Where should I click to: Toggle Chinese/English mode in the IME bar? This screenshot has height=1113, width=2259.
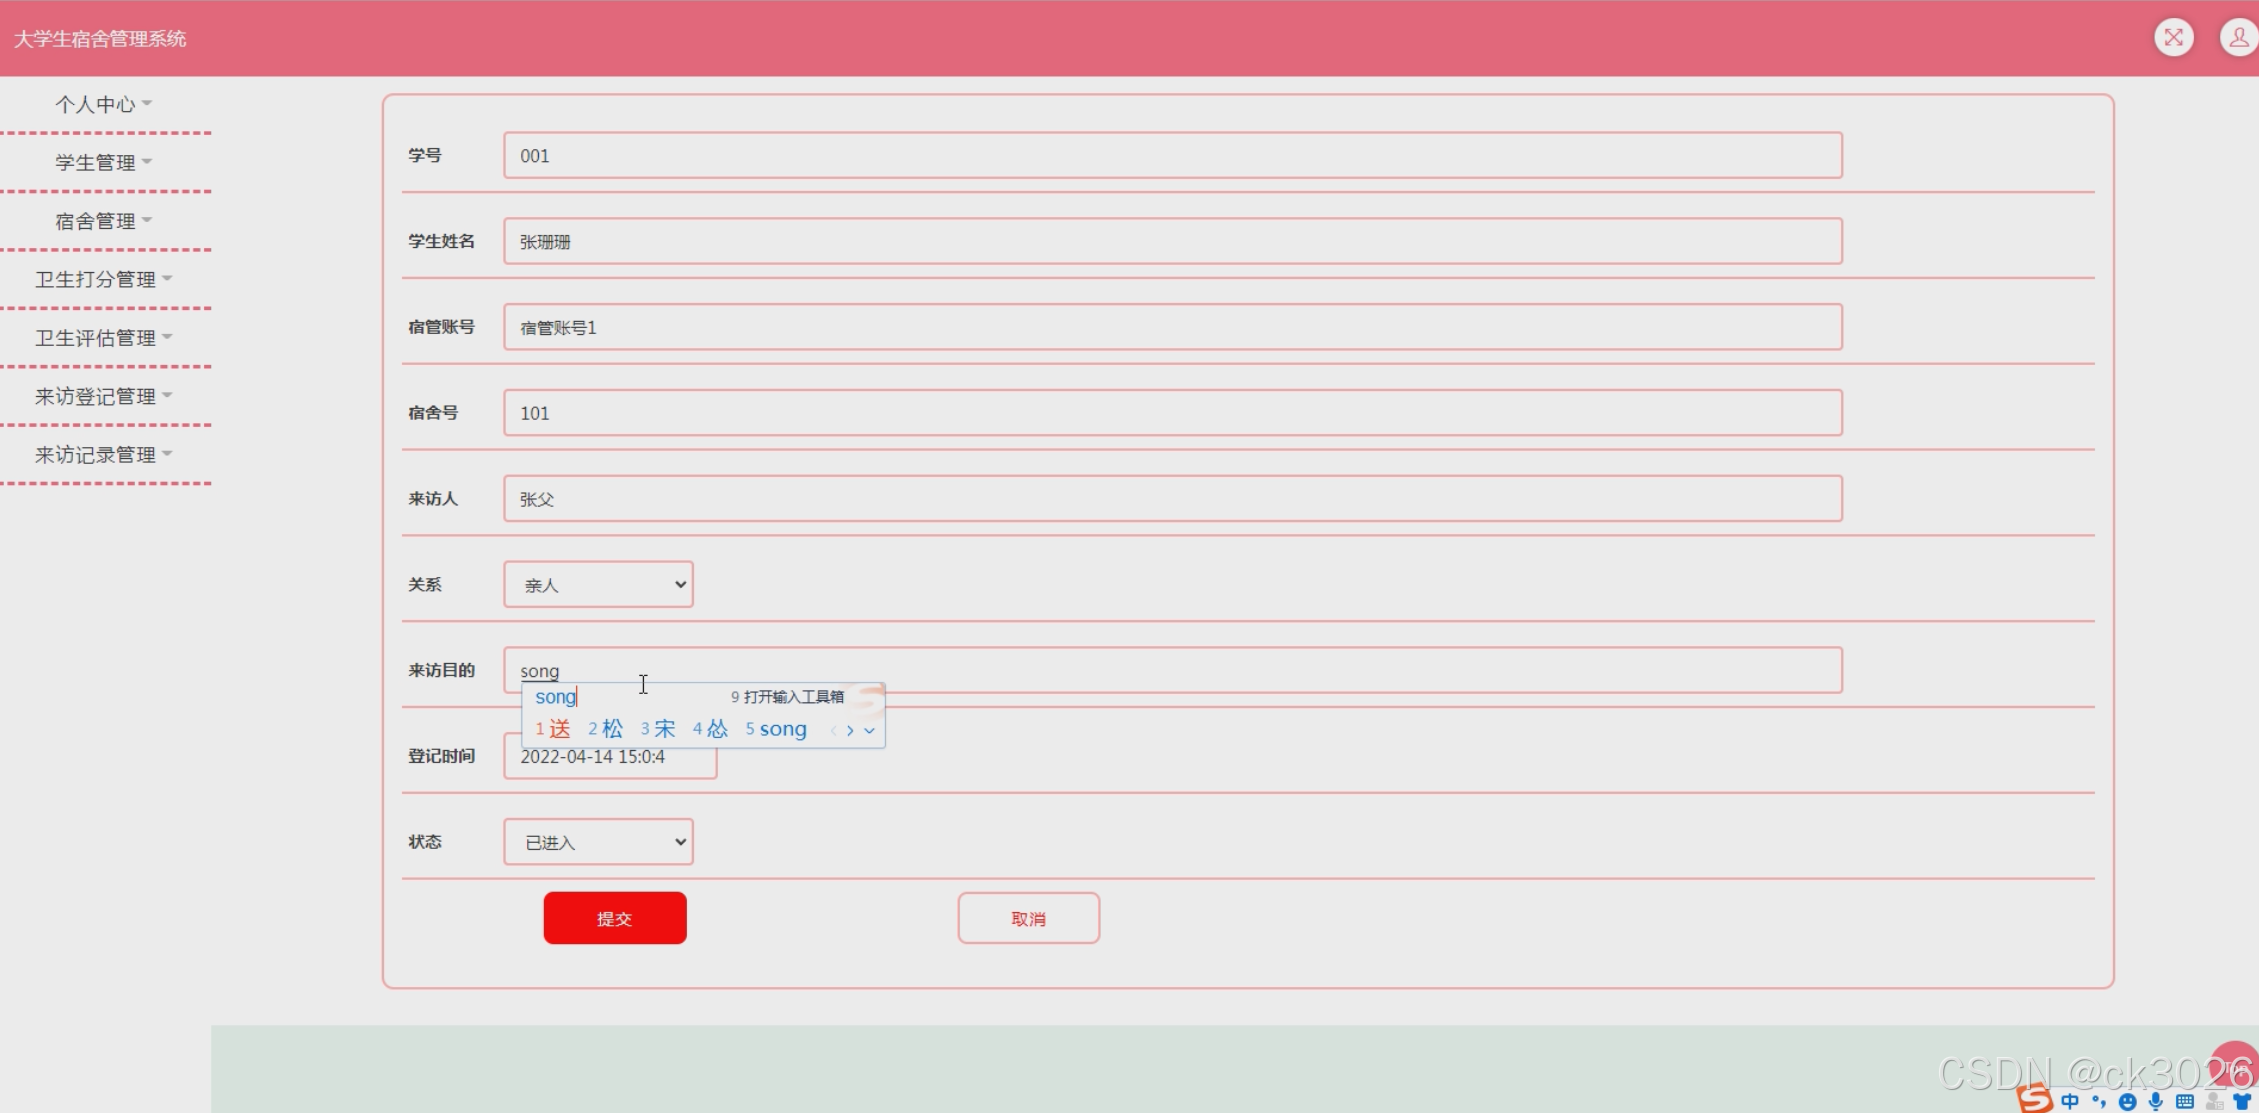(2070, 1101)
